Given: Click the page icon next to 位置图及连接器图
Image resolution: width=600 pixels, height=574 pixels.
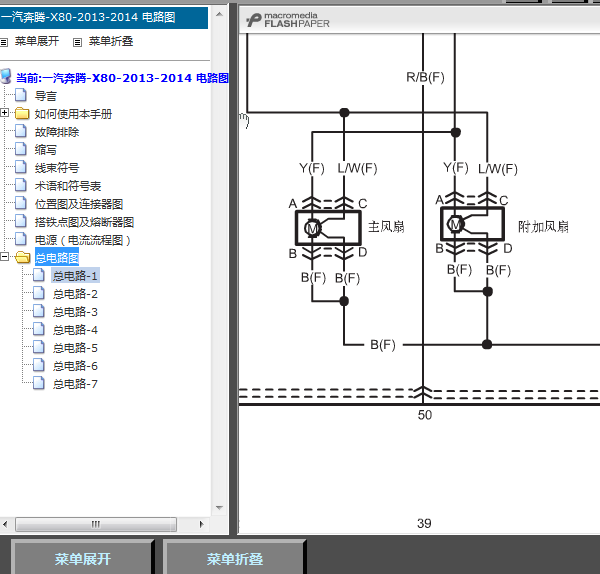Looking at the screenshot, I should coord(21,203).
